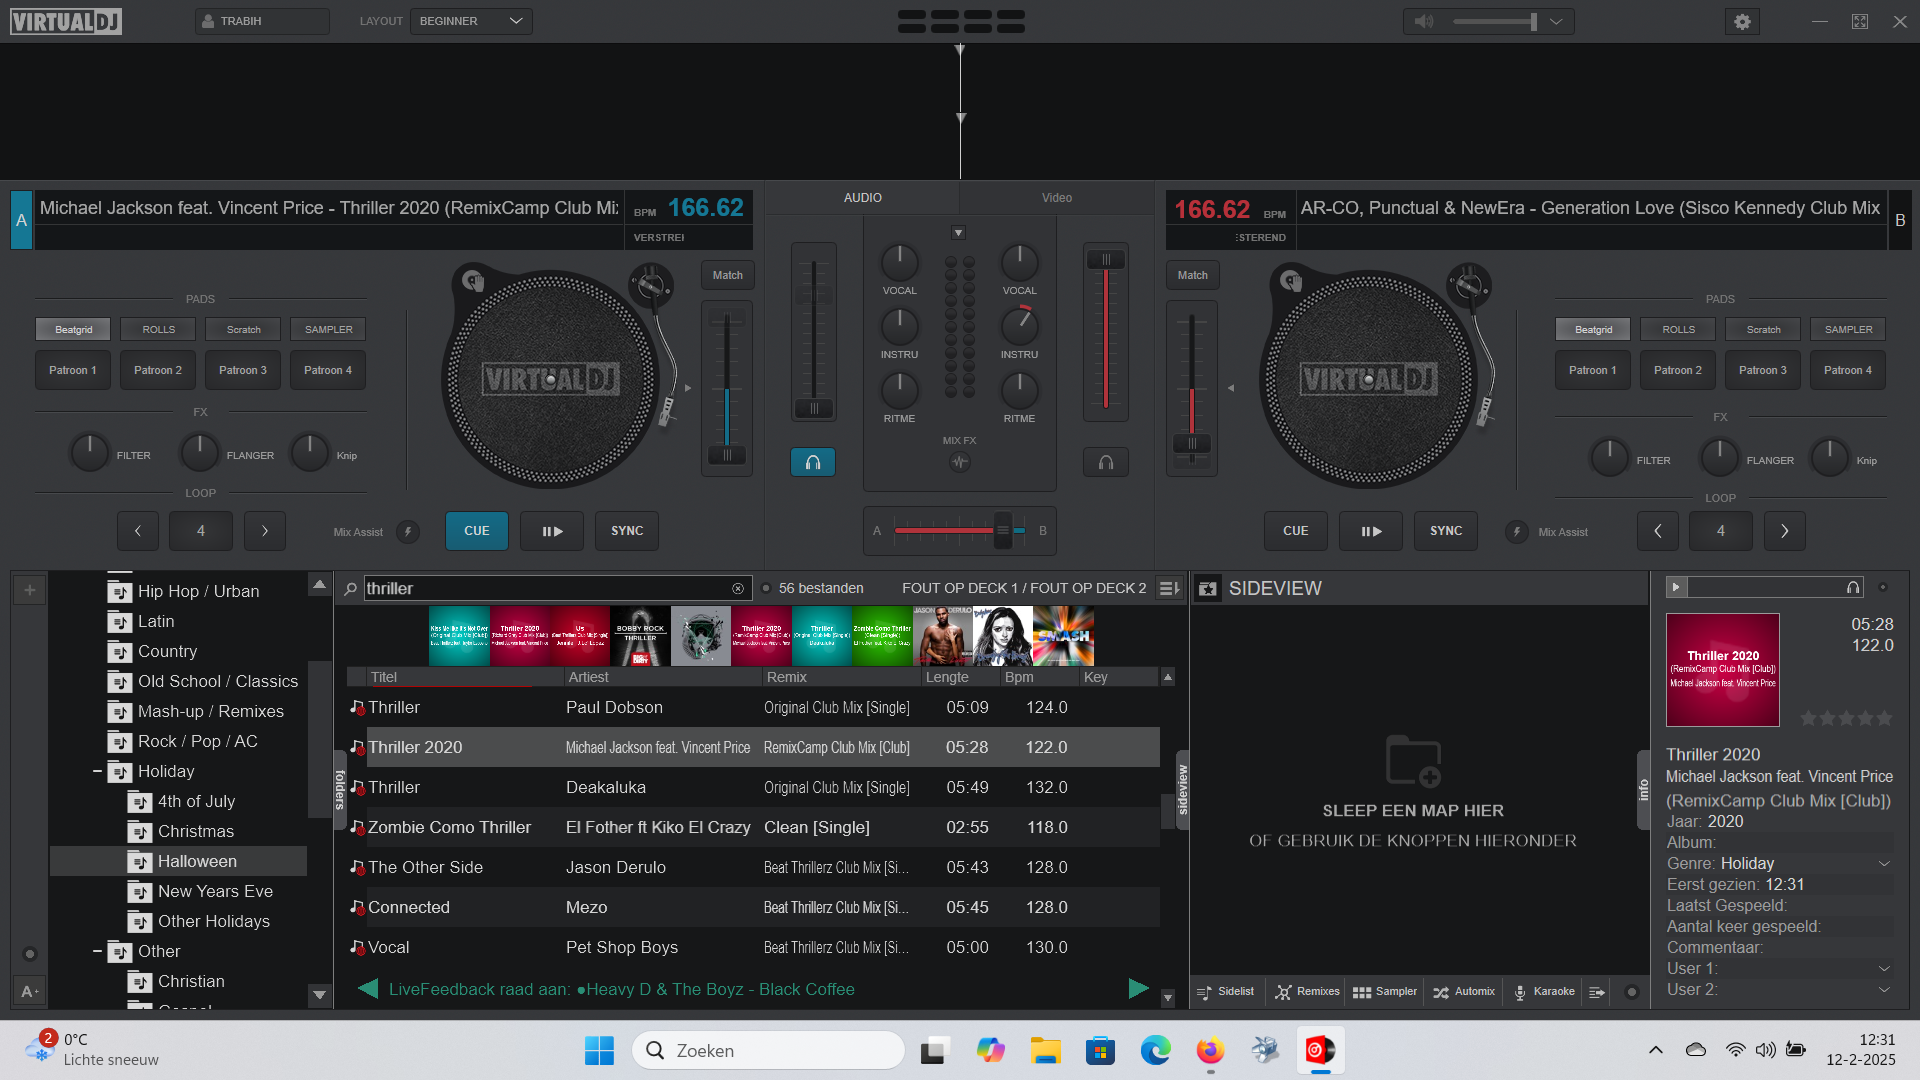Halve the loop length on deck A
This screenshot has height=1080, width=1920.
[x=138, y=531]
